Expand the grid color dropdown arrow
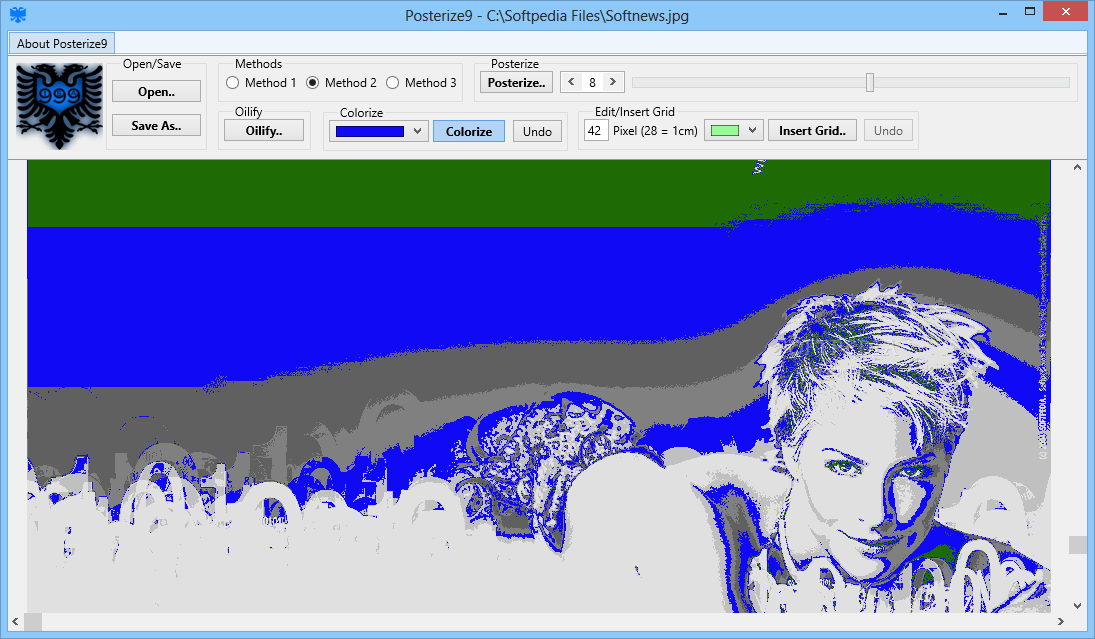The height and width of the screenshot is (639, 1095). coord(752,131)
